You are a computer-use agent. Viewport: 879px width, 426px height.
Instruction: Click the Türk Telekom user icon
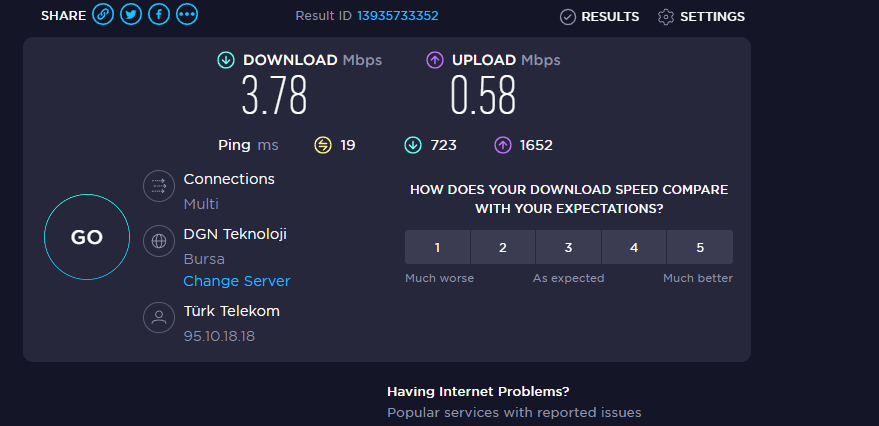(158, 318)
